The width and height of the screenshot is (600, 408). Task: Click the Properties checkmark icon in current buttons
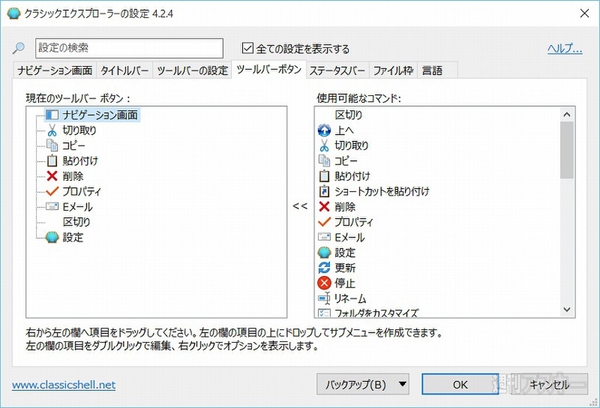coord(52,191)
